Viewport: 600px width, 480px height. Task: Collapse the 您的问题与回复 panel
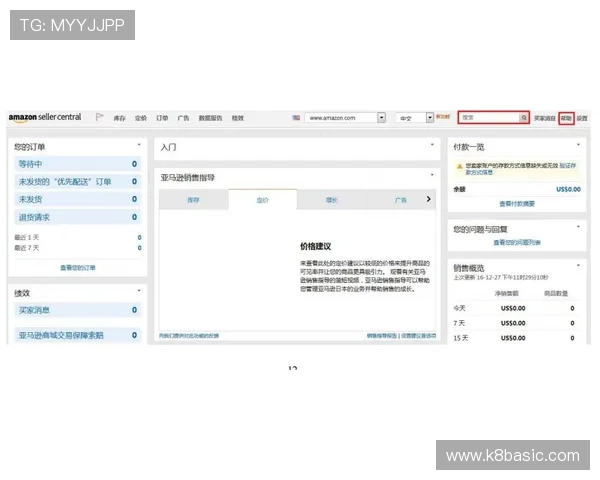tap(578, 227)
